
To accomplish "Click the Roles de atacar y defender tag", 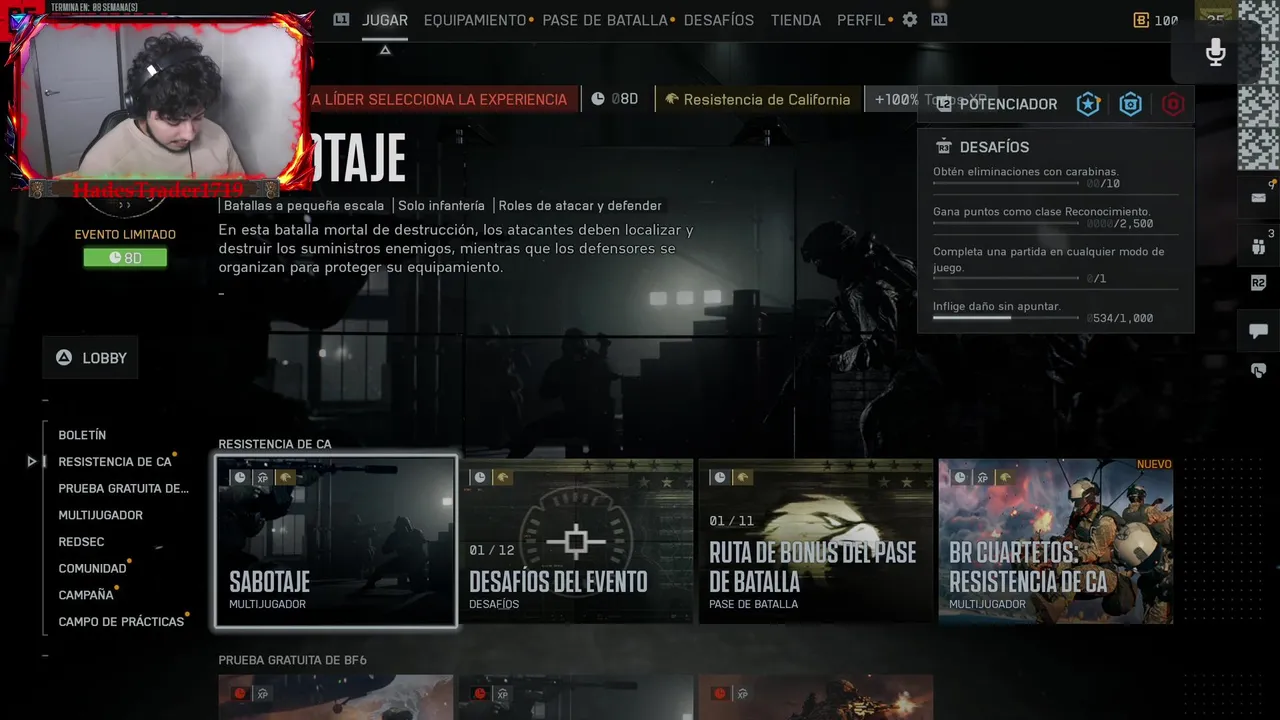I will pyautogui.click(x=580, y=206).
